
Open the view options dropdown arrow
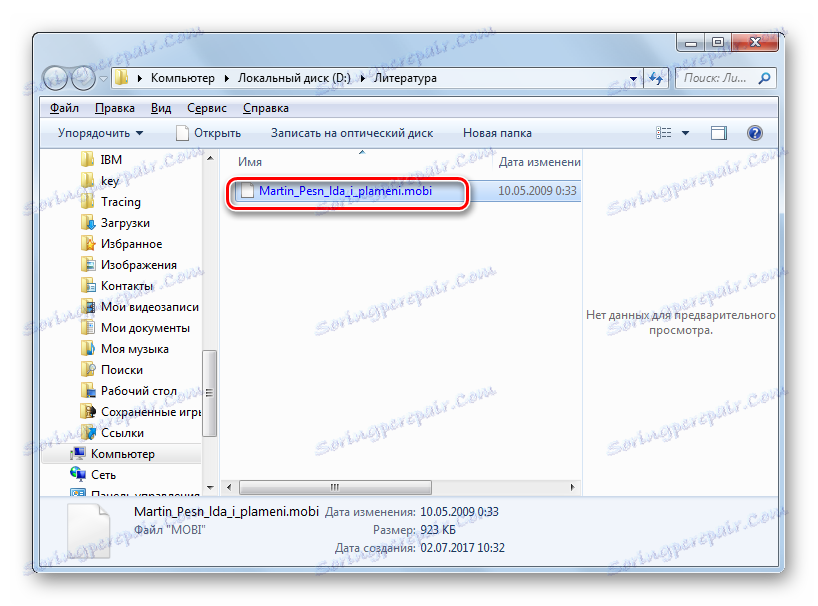coord(685,133)
